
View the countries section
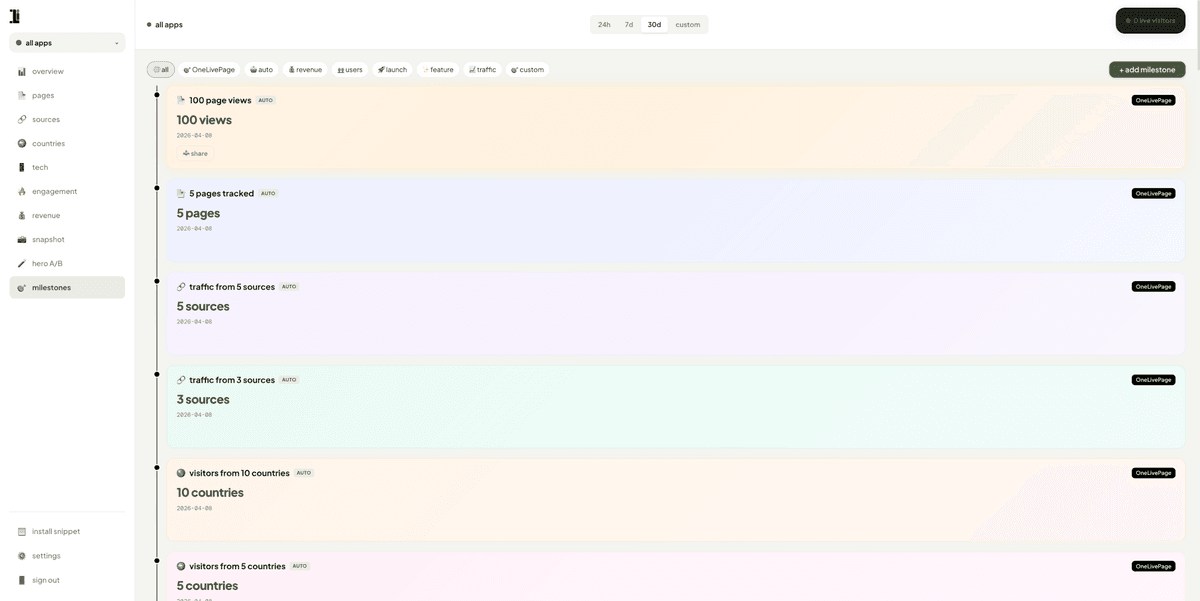[x=50, y=143]
